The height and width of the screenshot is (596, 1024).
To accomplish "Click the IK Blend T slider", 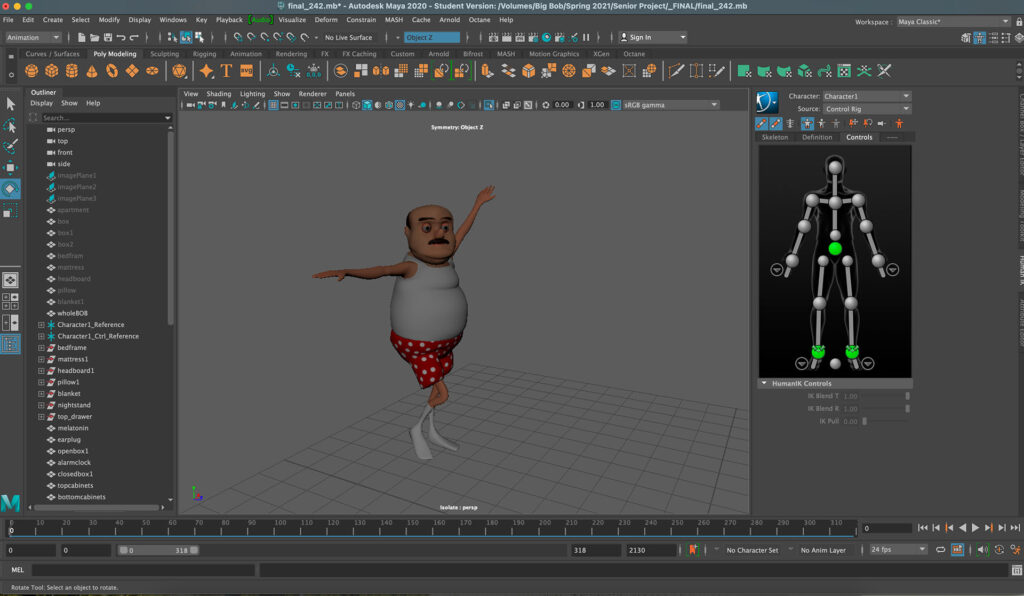I will (x=907, y=396).
